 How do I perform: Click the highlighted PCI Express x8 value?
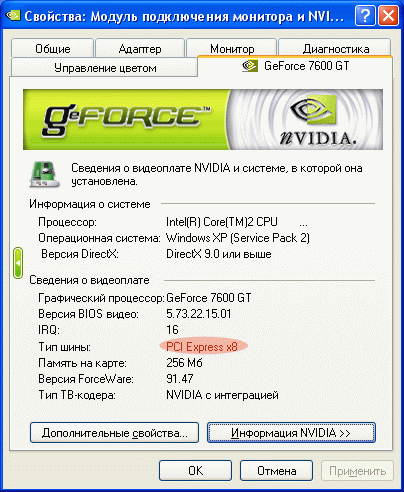click(x=203, y=347)
